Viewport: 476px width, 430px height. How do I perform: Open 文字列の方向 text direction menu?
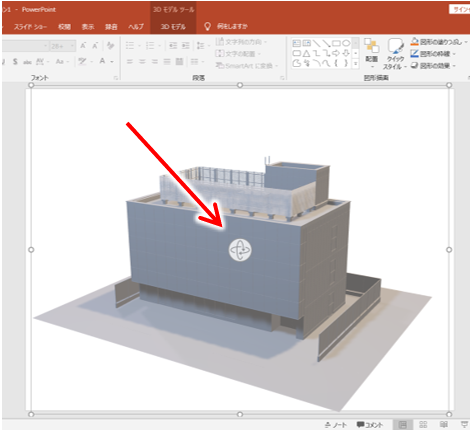pyautogui.click(x=241, y=42)
